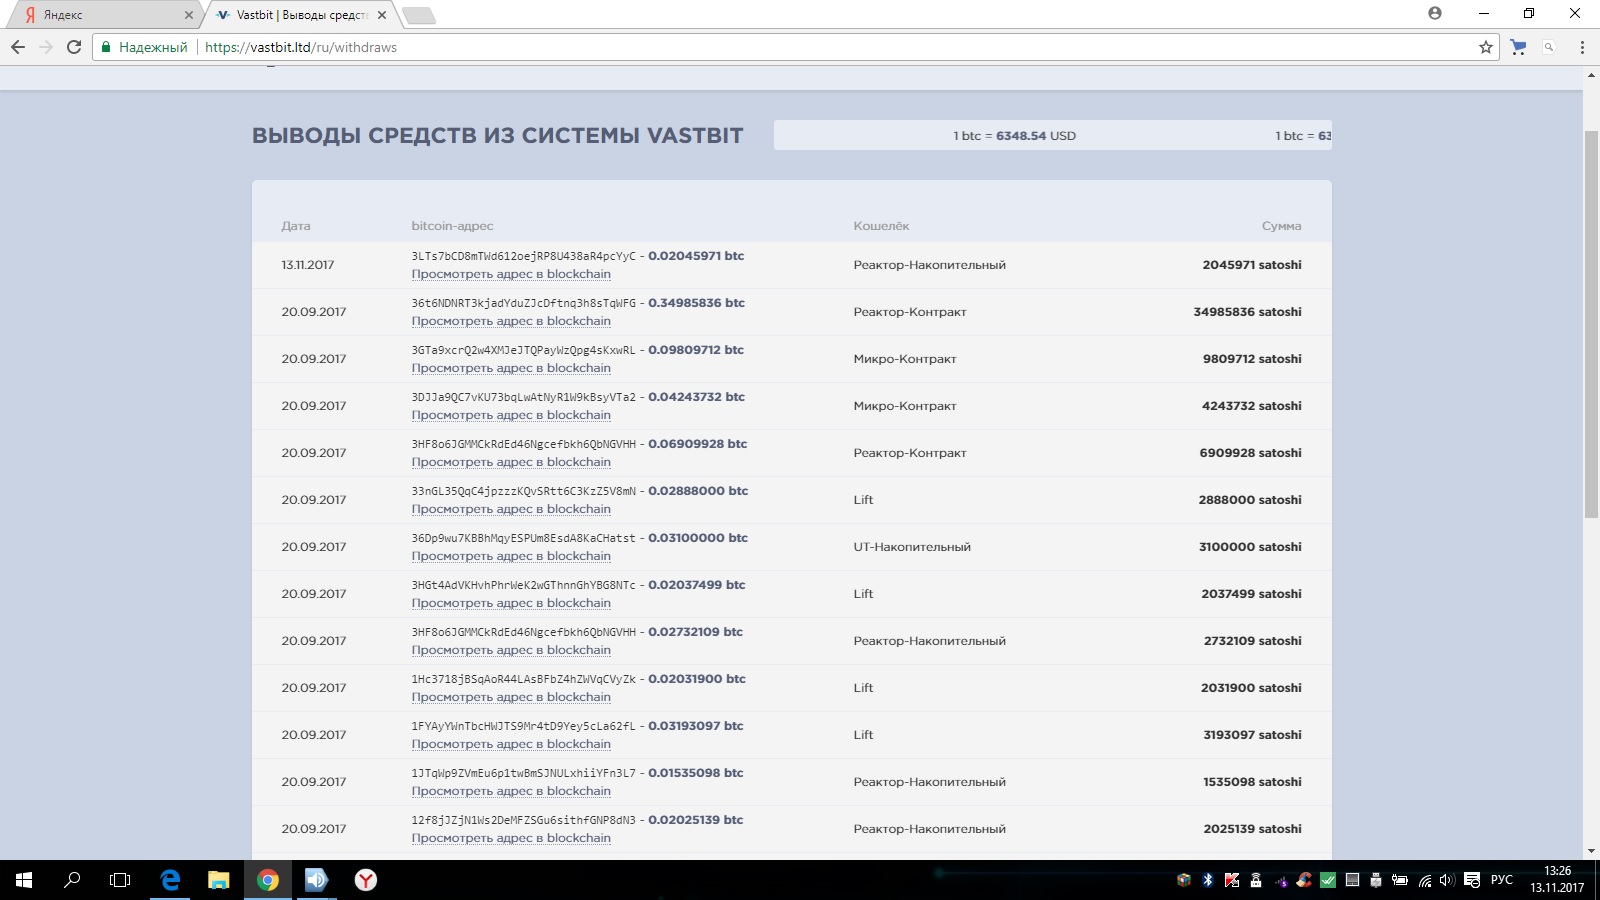Viewport: 1600px width, 900px height.
Task: Launch Microsoft Edge from the taskbar
Action: click(x=171, y=880)
